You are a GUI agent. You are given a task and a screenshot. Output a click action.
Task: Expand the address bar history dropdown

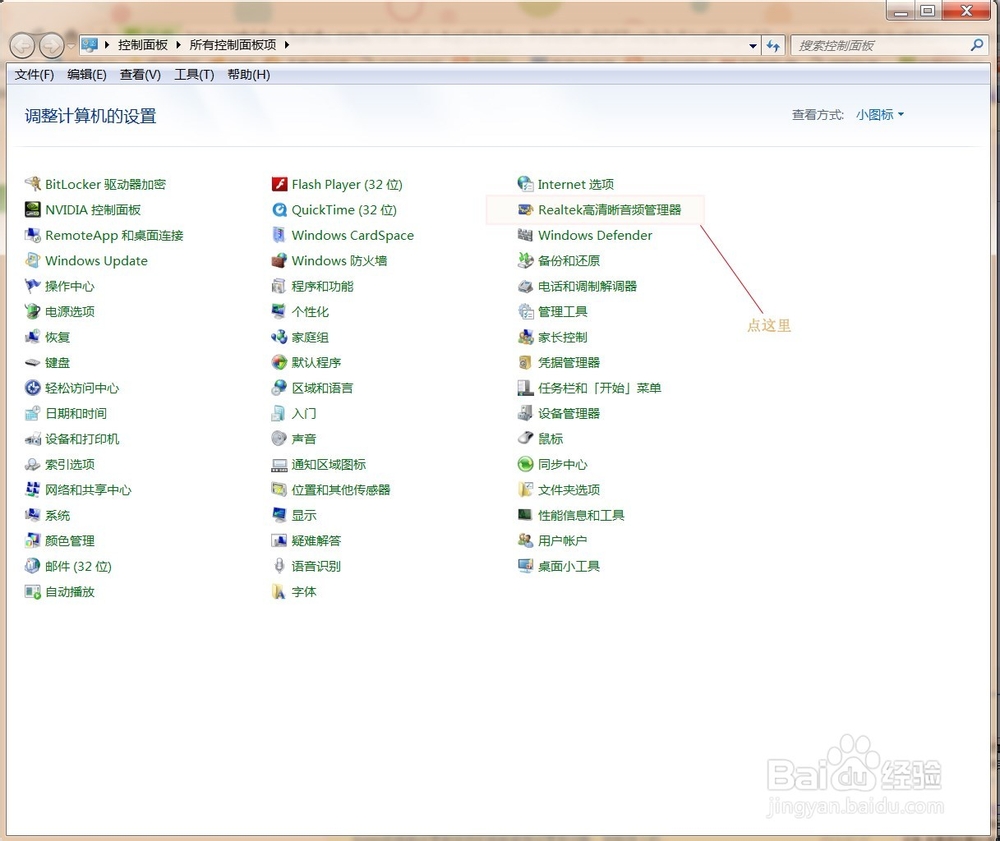coord(753,45)
